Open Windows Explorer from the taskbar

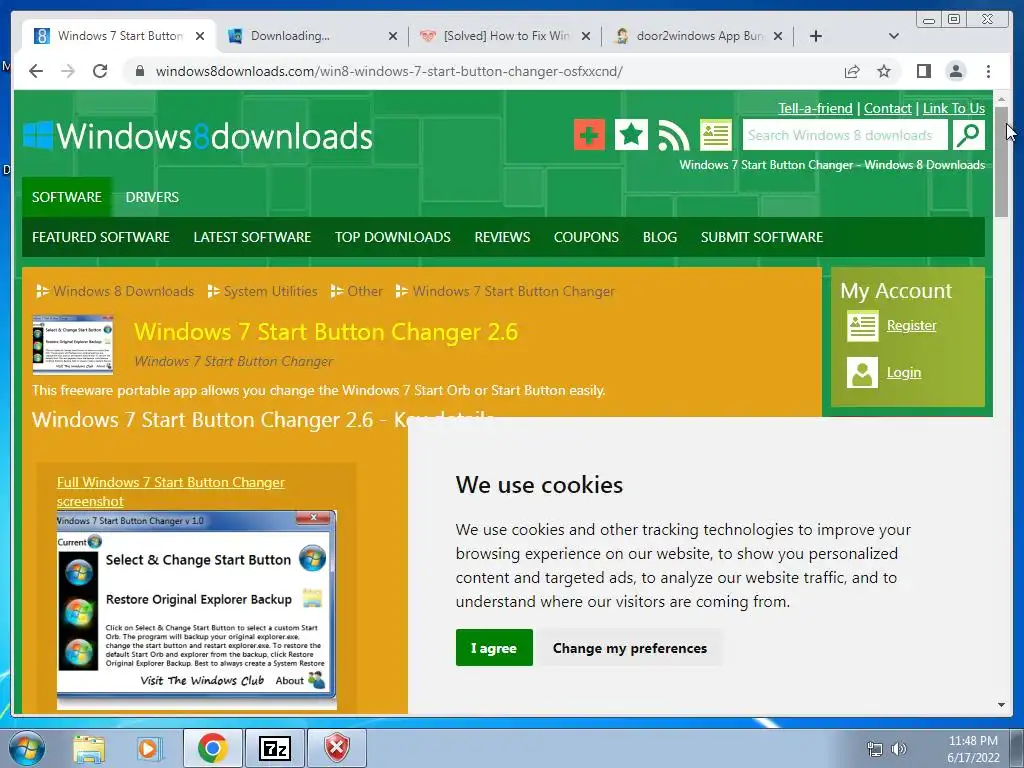tap(89, 748)
